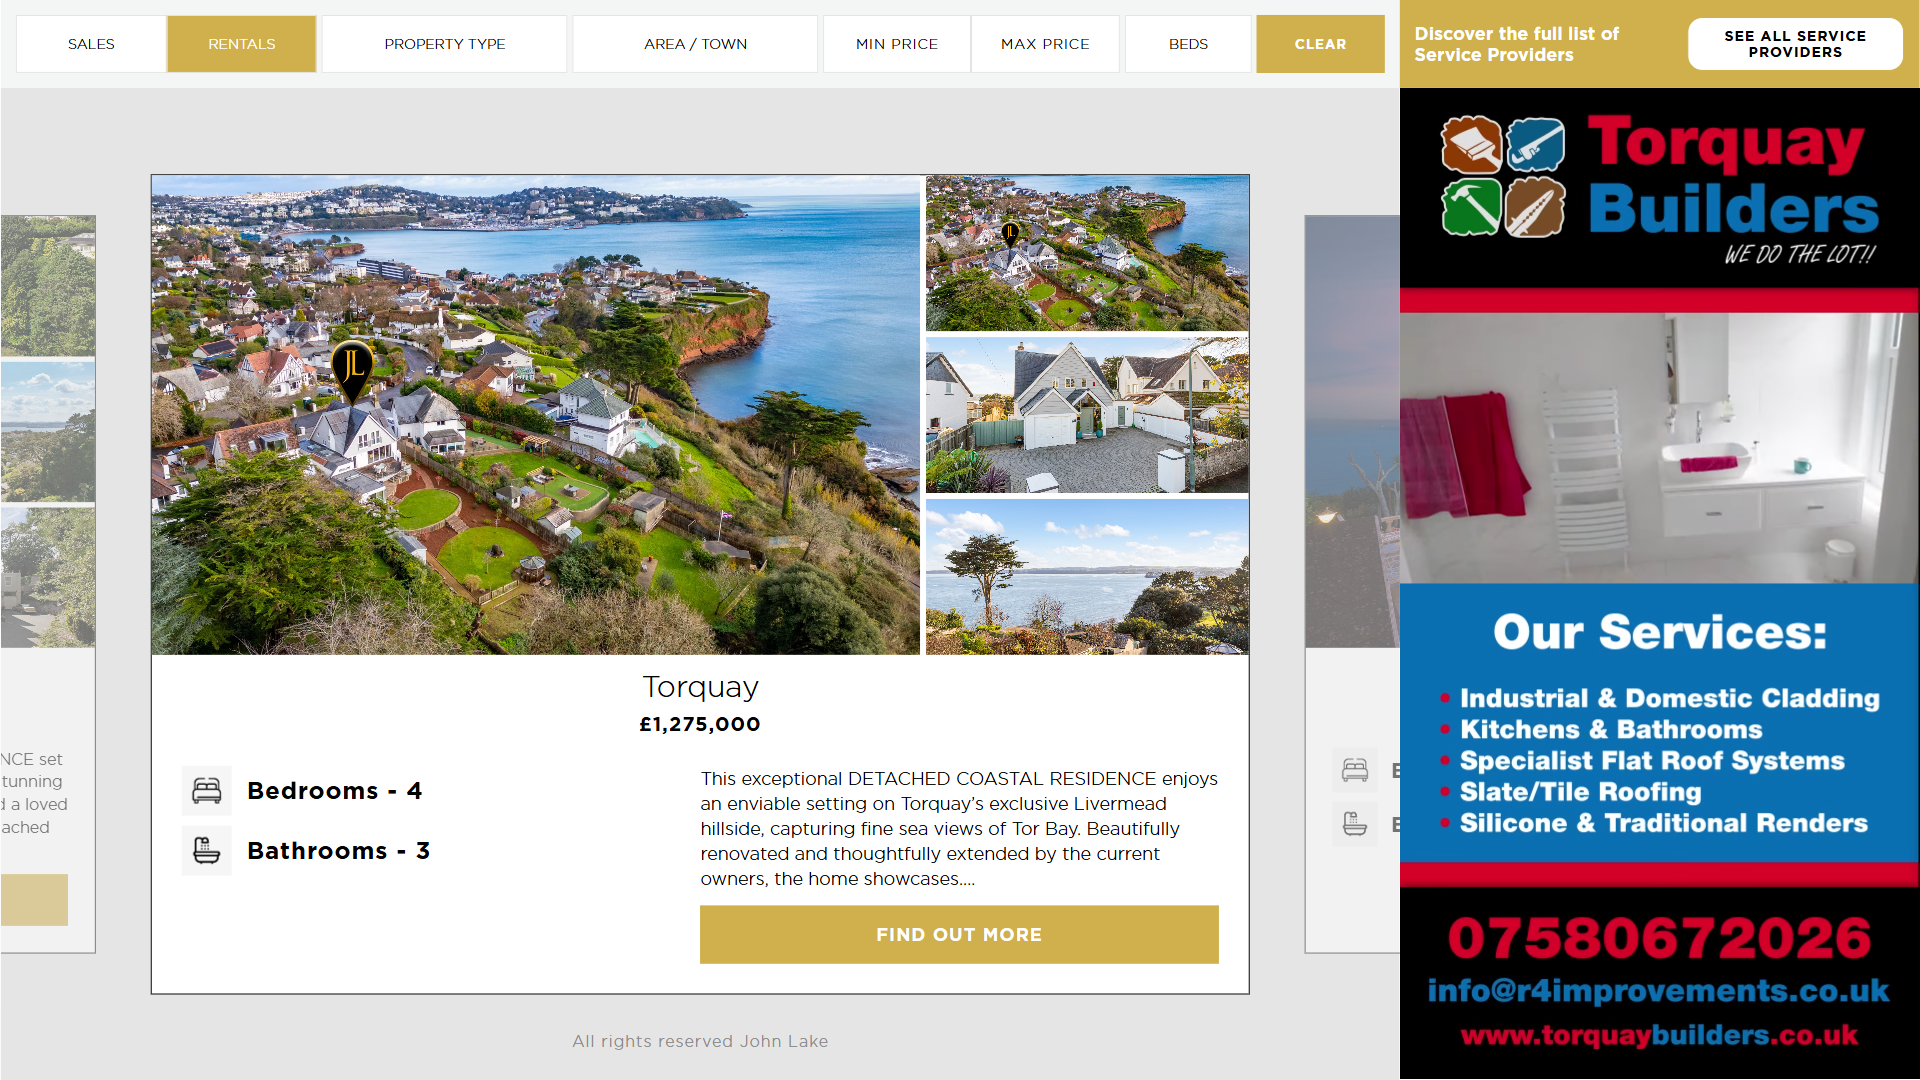This screenshot has width=1920, height=1080.
Task: Select the Beds filter menu
Action: 1188,44
